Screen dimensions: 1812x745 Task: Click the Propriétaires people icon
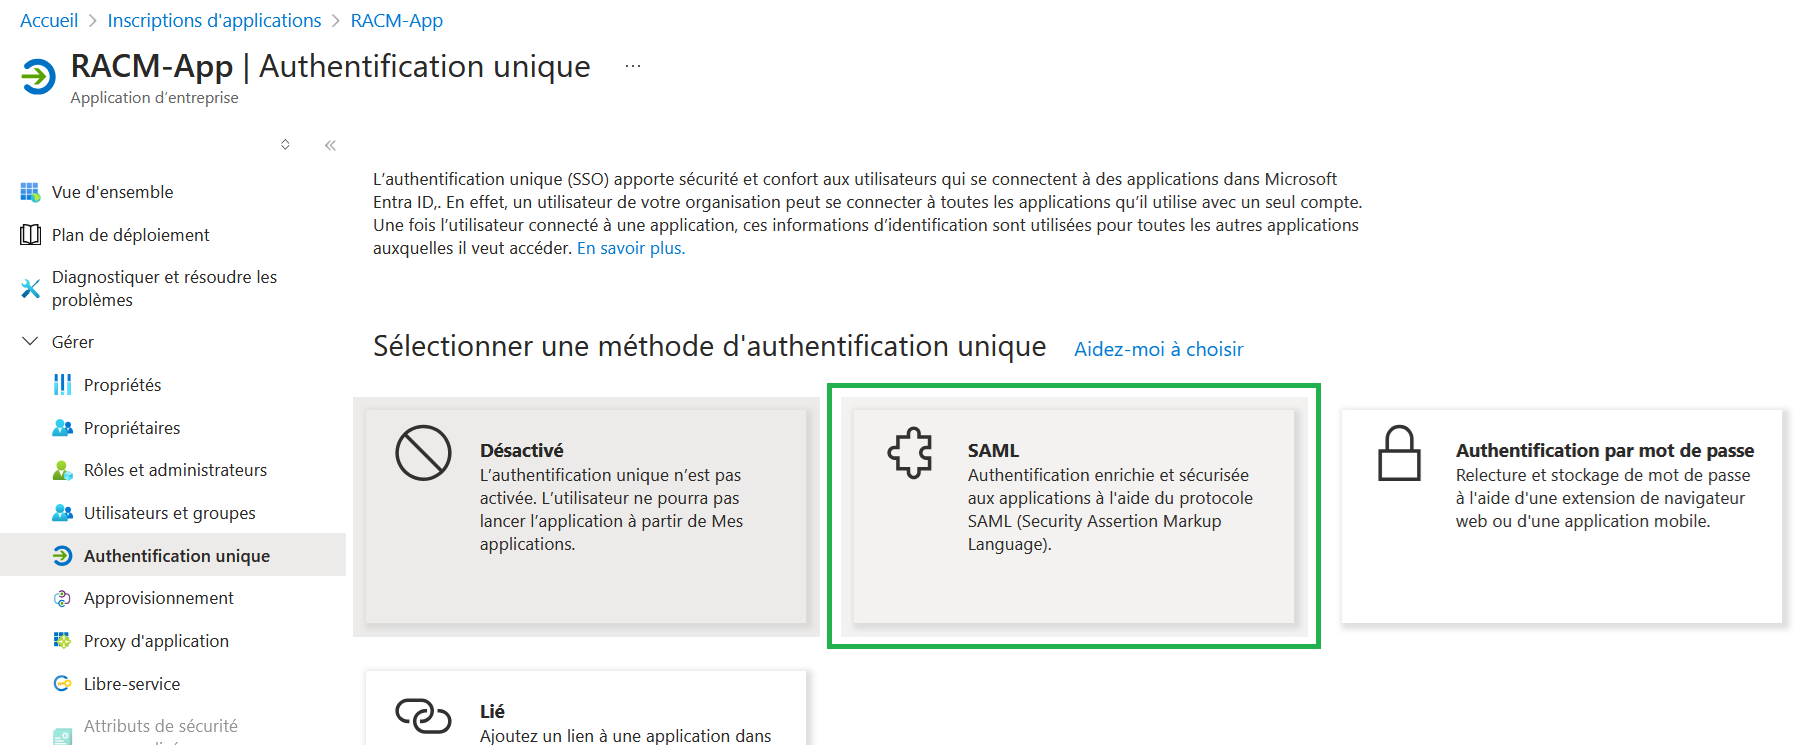pos(62,428)
